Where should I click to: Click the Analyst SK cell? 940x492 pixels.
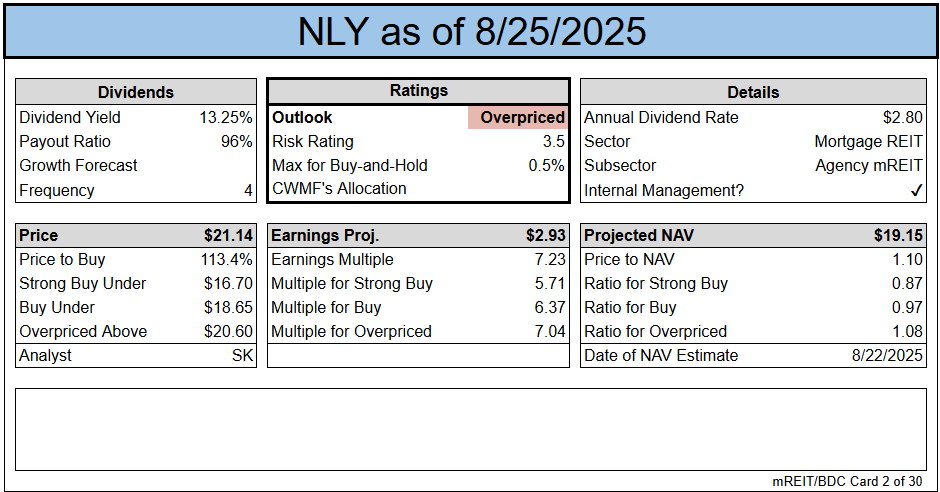click(242, 355)
